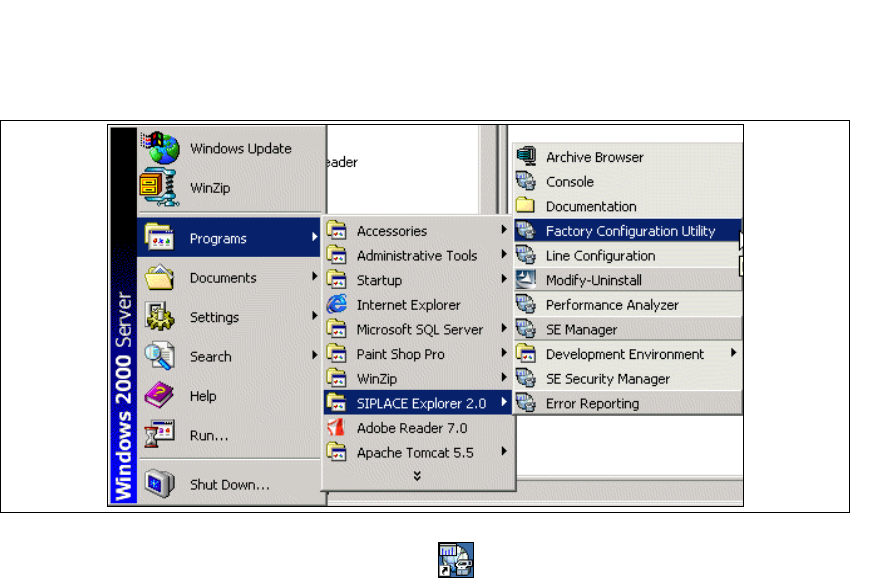
Task: Select the Accessories program group
Action: coord(418,231)
